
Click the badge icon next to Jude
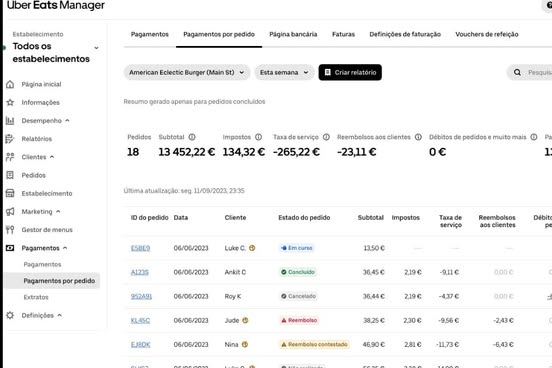pos(245,320)
